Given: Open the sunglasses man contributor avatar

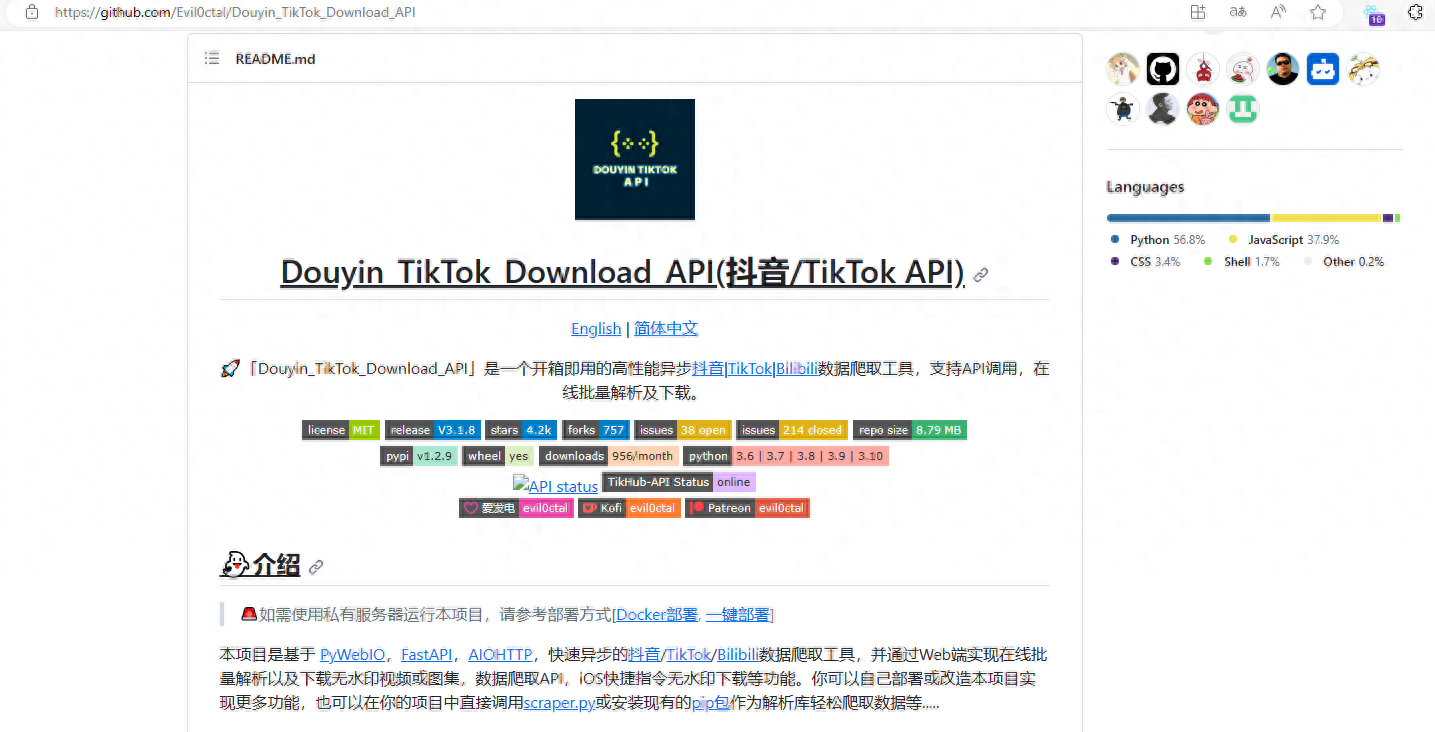Looking at the screenshot, I should pos(1283,69).
